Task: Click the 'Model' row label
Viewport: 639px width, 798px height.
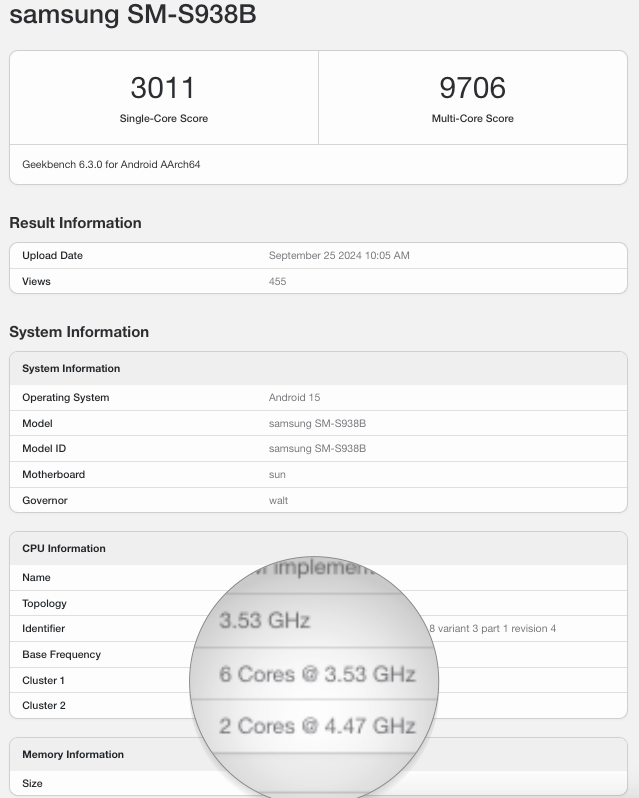Action: click(37, 423)
